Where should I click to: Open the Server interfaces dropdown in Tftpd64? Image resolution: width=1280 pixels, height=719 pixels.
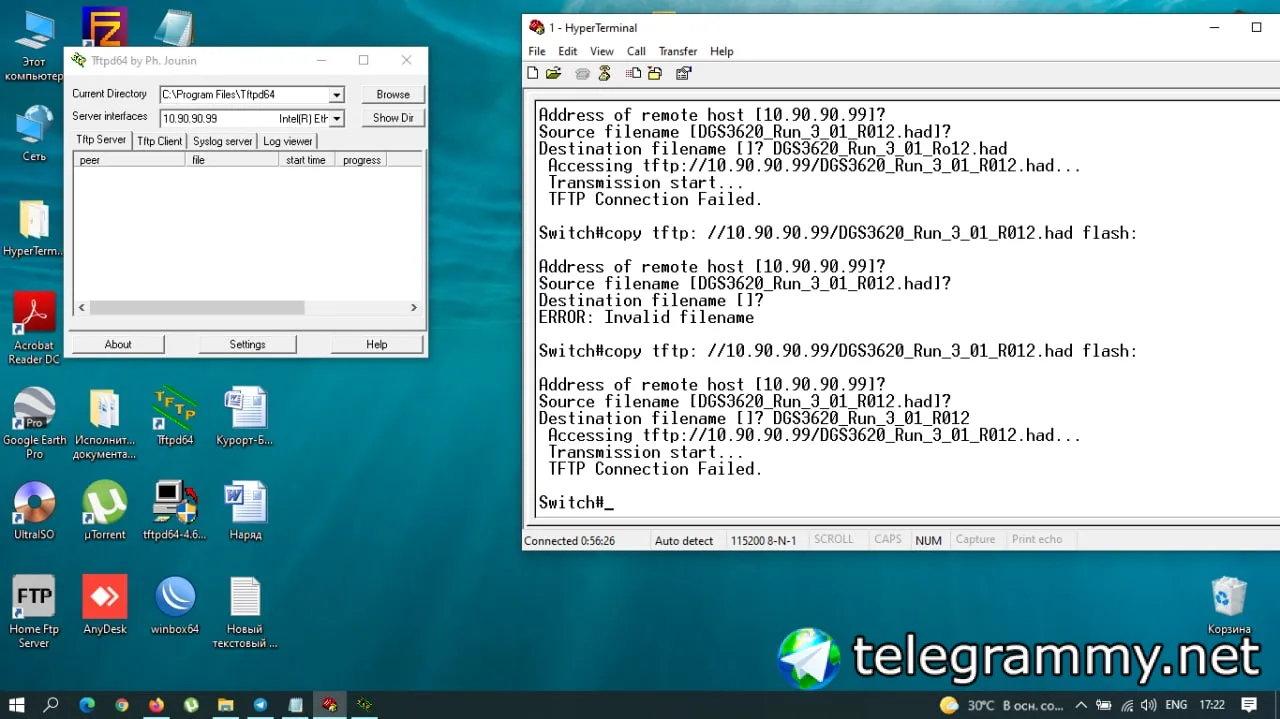[336, 118]
